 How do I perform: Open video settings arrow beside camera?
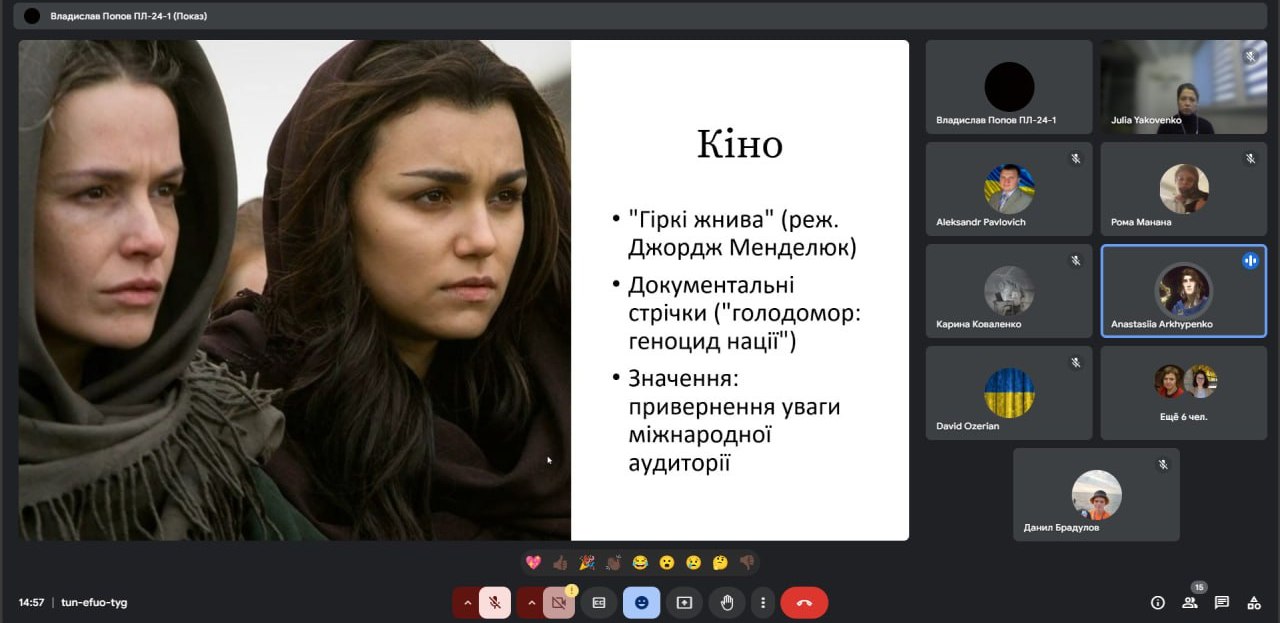point(530,603)
